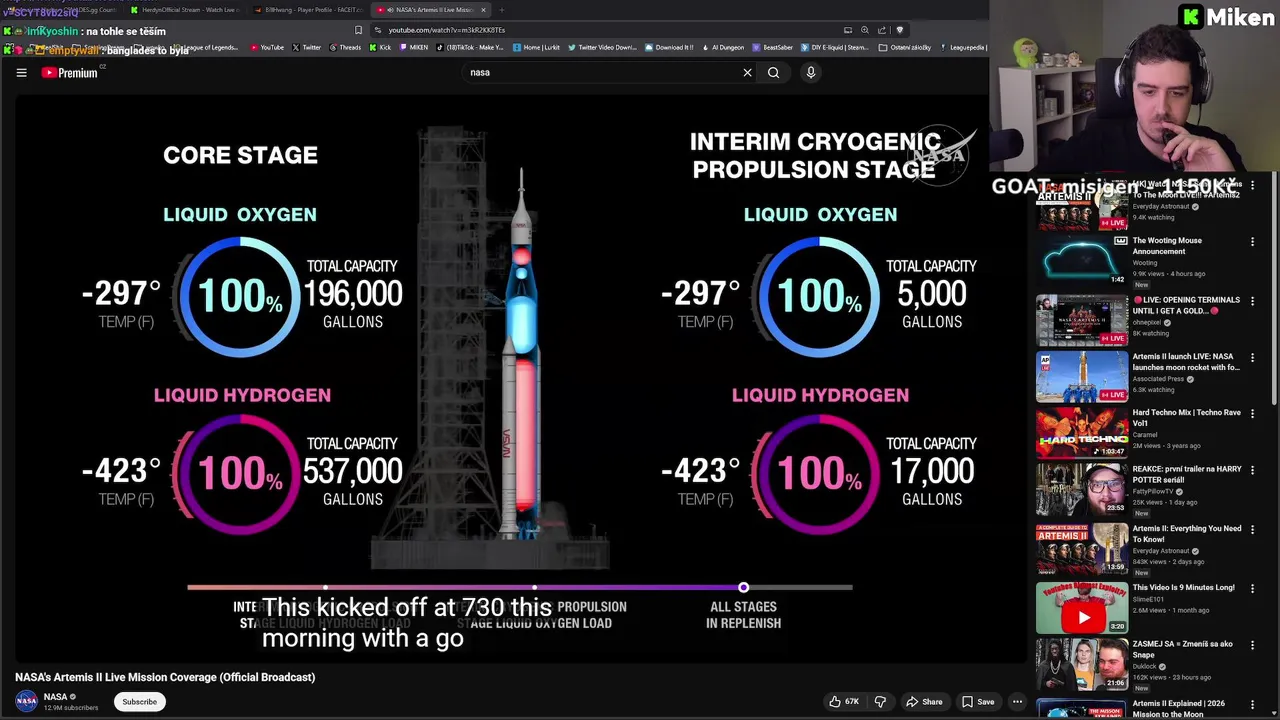Viewport: 1280px width, 720px height.
Task: Open 'The Wooting Mouse Announcement' video thumbnail
Action: (x=1081, y=260)
